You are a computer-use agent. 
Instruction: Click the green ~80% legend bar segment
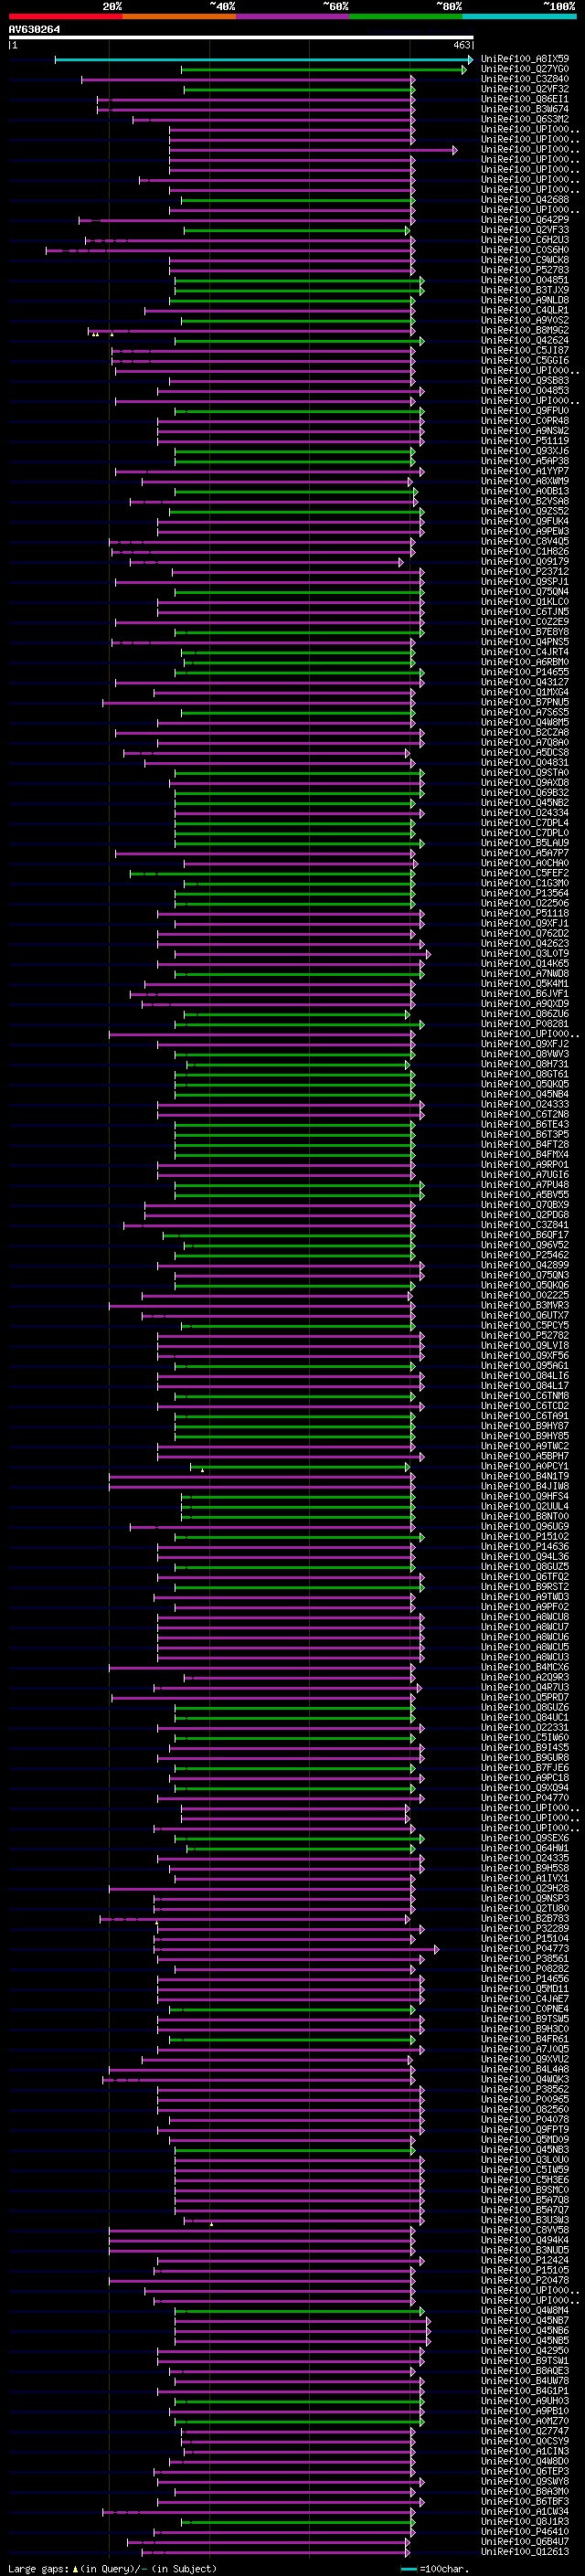(x=406, y=16)
